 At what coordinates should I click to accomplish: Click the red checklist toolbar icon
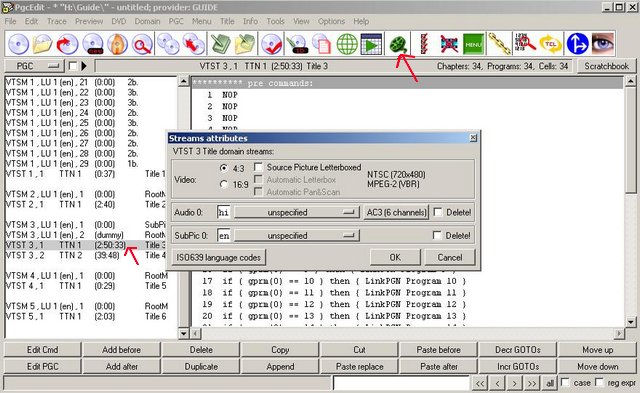coord(424,44)
